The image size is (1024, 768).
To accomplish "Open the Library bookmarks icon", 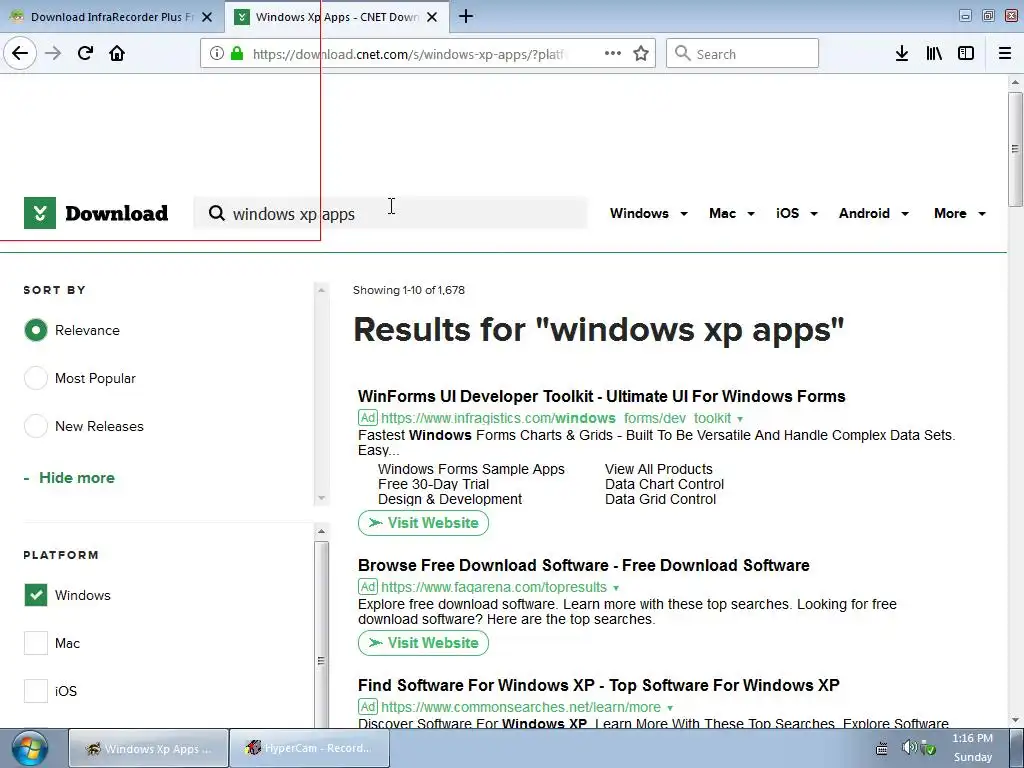I will [x=934, y=54].
